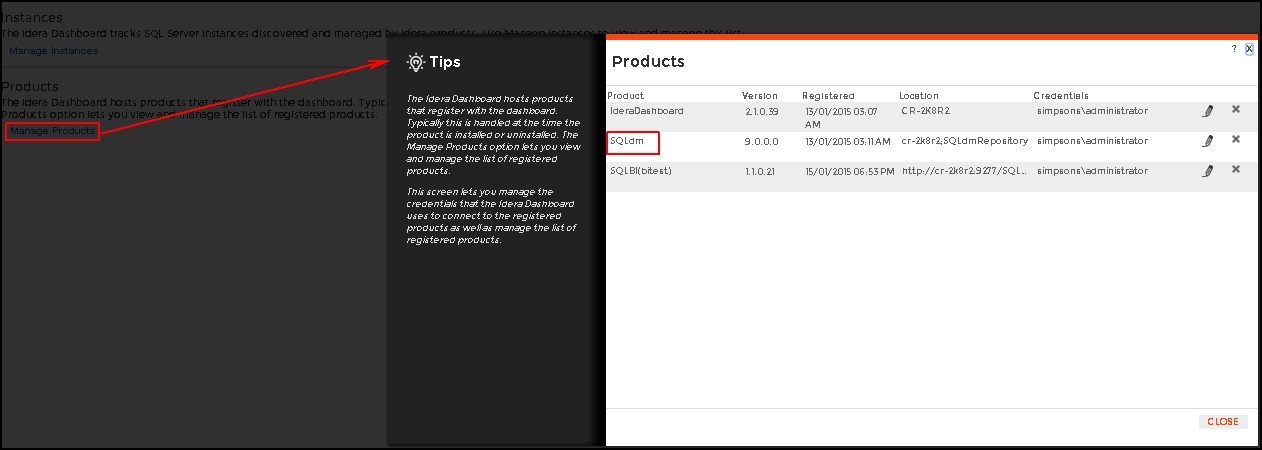Viewport: 1262px width, 450px height.
Task: Remove SQLBI(bitest) from registered products
Action: (1236, 170)
